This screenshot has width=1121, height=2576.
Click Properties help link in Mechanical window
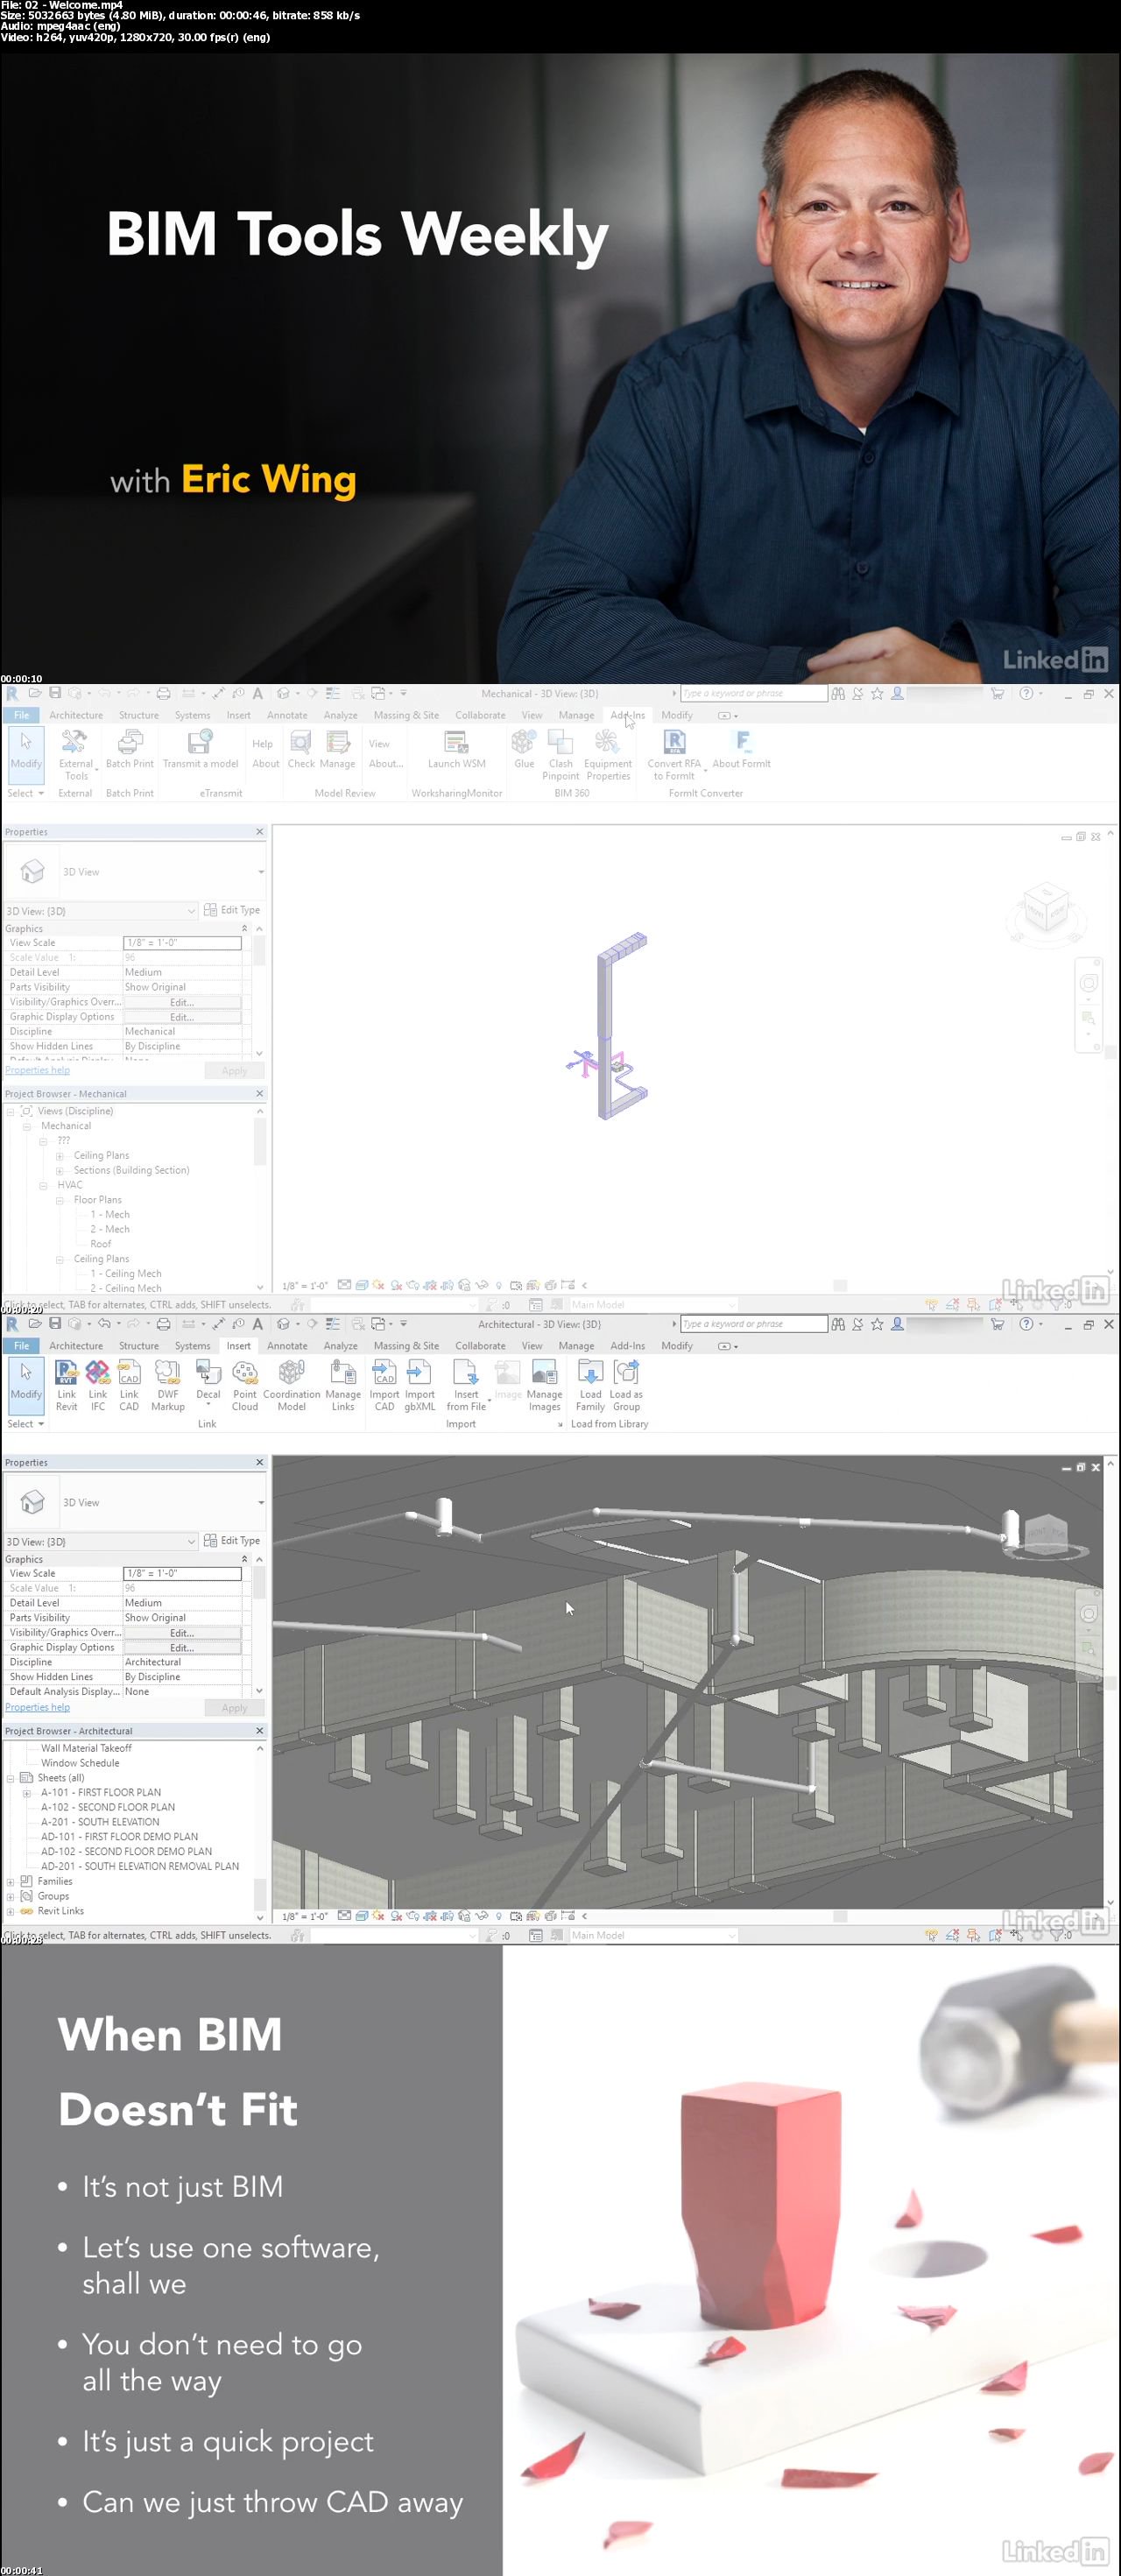(37, 1071)
